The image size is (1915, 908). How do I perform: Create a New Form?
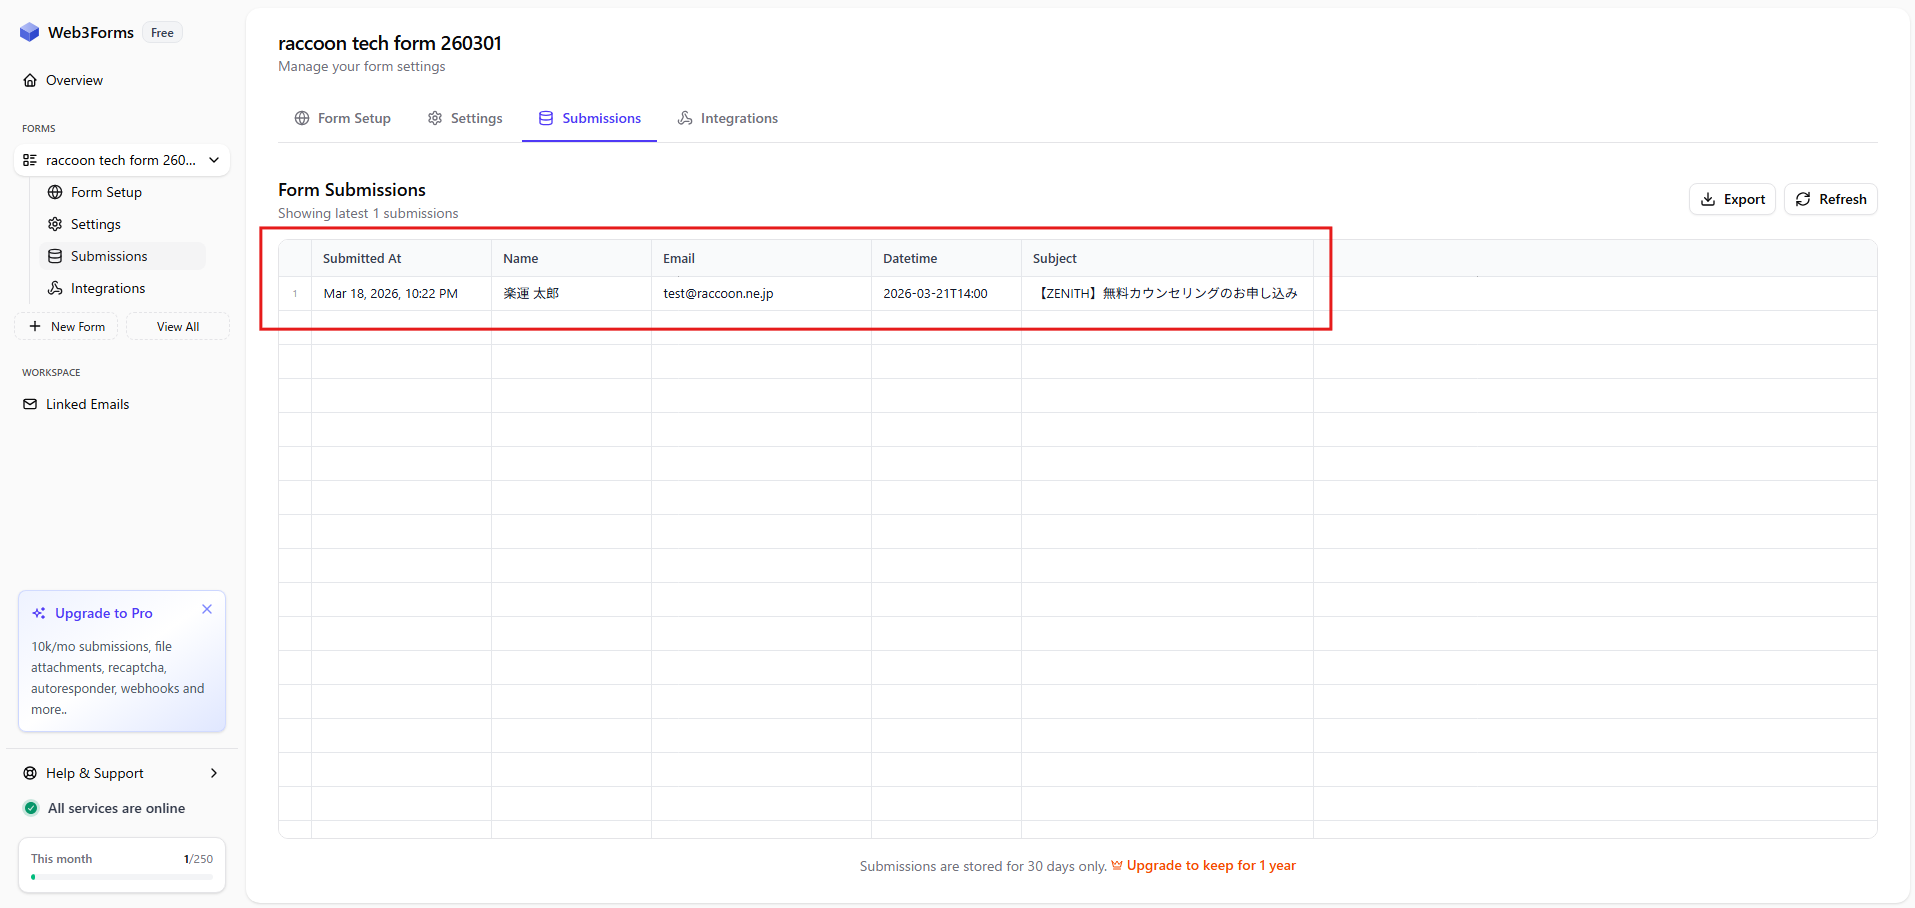click(67, 326)
